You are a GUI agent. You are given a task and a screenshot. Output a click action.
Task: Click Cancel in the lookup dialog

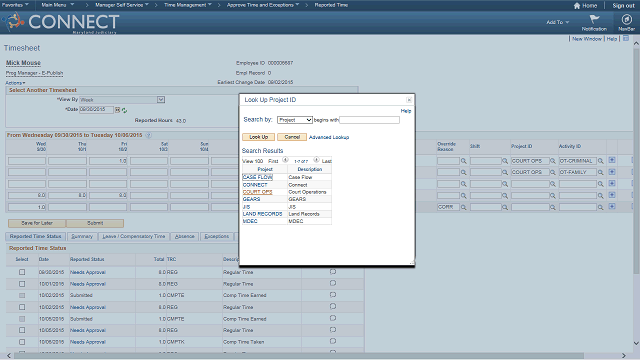click(x=292, y=137)
